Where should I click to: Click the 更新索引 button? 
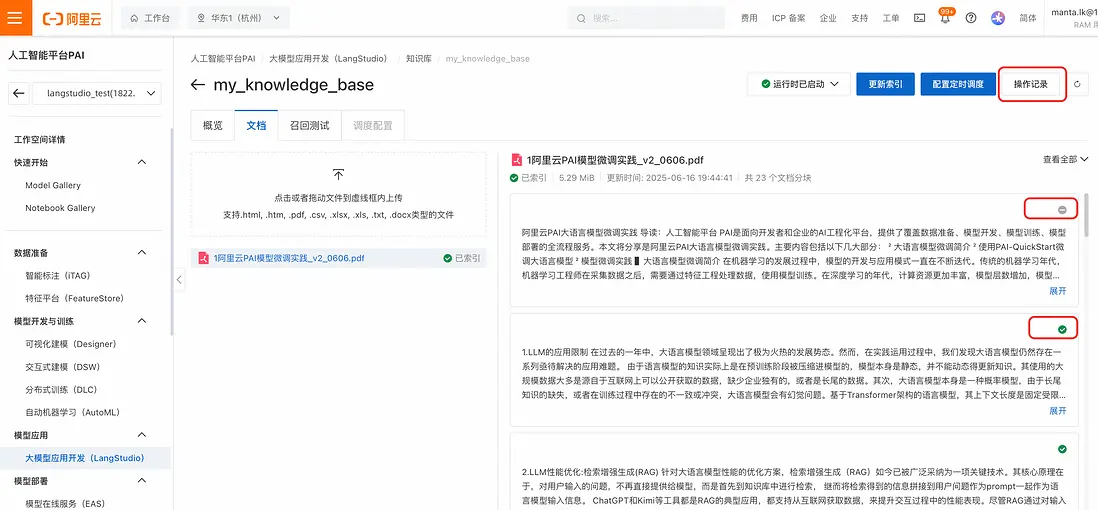click(x=885, y=85)
